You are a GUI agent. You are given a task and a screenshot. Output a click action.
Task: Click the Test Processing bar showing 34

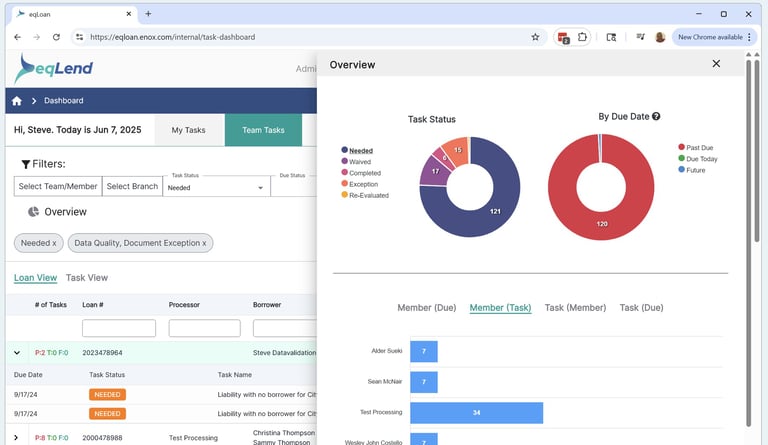point(477,413)
